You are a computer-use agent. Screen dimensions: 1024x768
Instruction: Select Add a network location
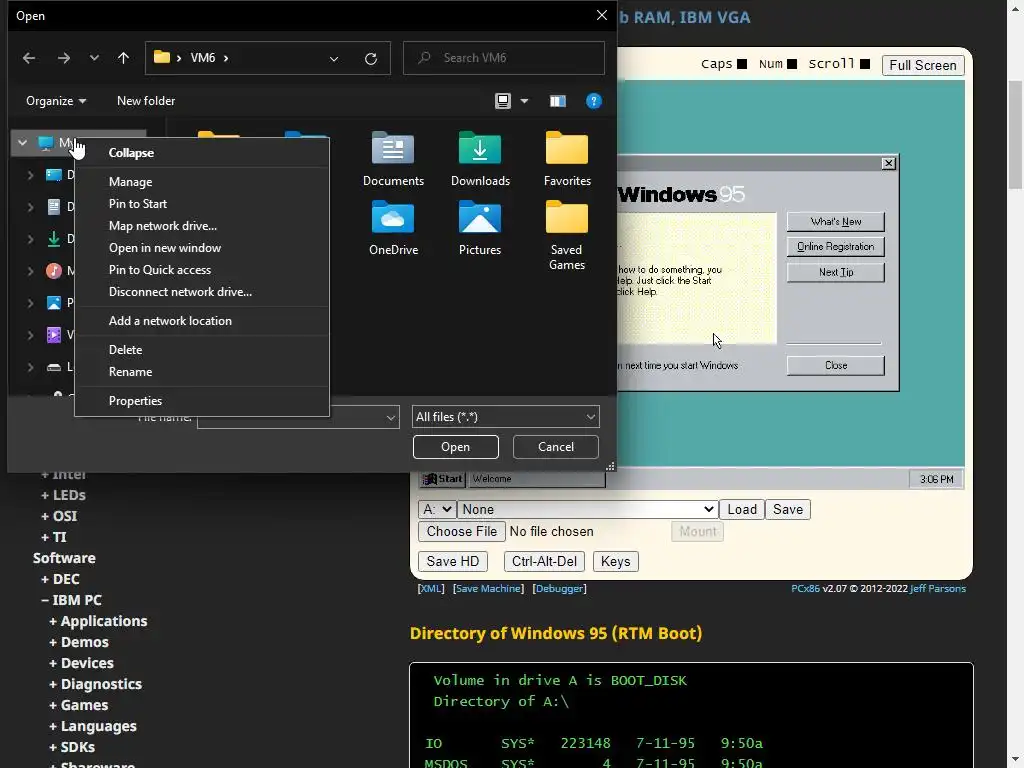[202, 321]
